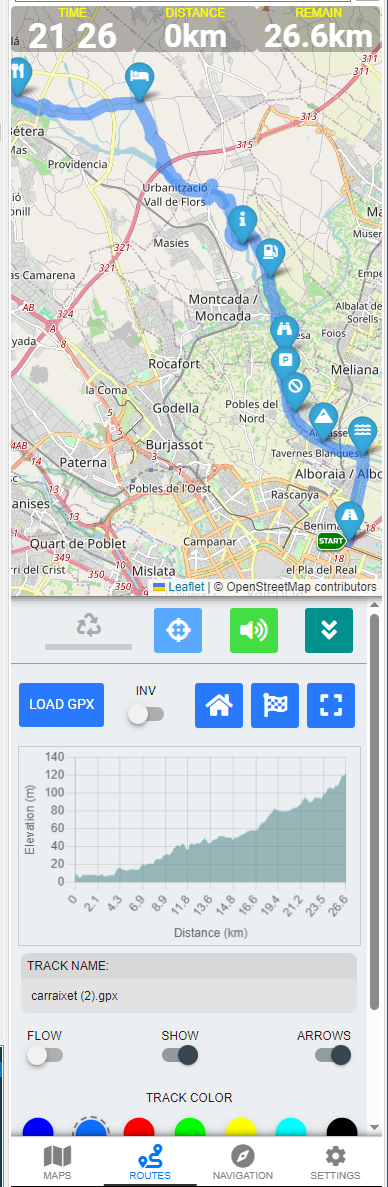
Task: Click the LOAD GPX button
Action: tap(62, 705)
